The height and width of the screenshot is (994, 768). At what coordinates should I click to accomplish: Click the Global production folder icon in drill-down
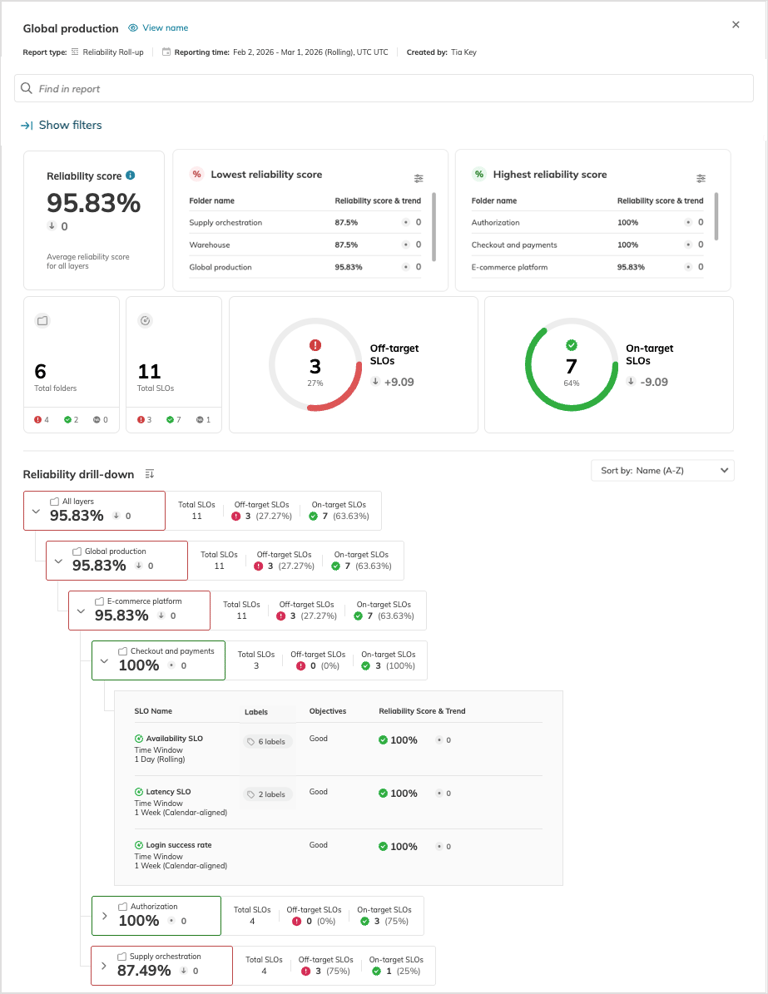click(x=77, y=552)
